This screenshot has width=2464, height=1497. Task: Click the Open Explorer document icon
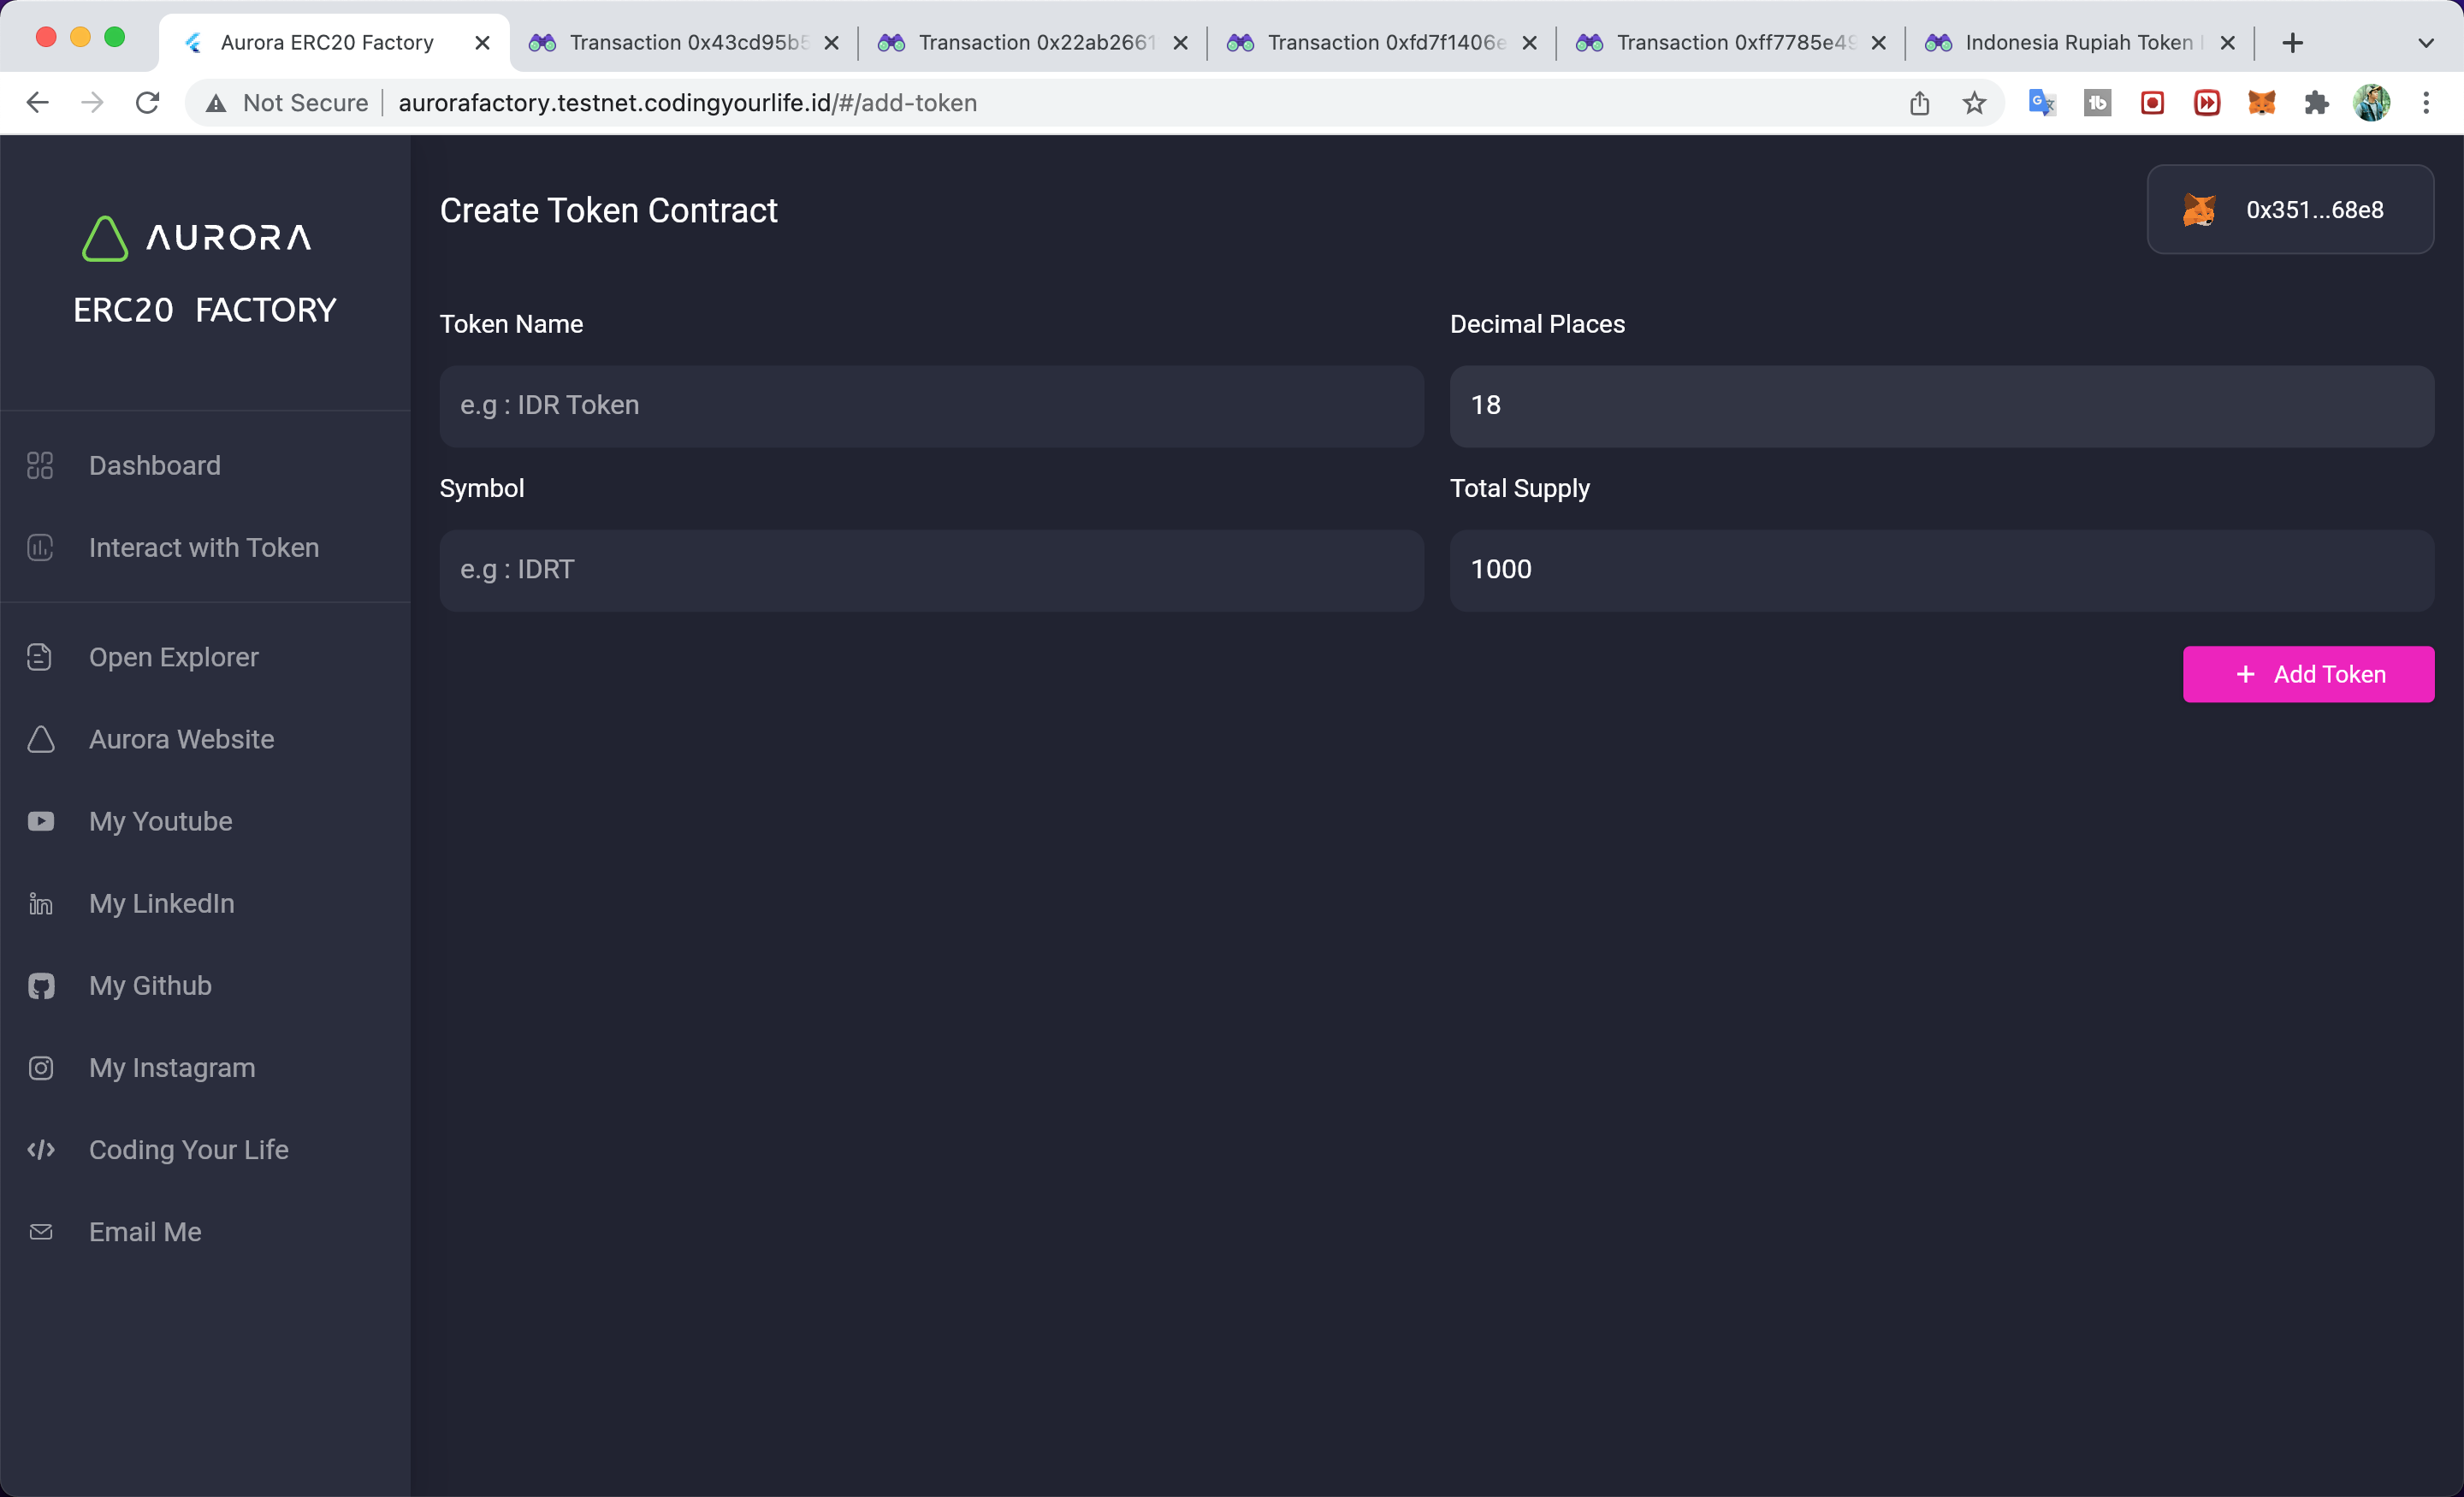click(x=40, y=657)
